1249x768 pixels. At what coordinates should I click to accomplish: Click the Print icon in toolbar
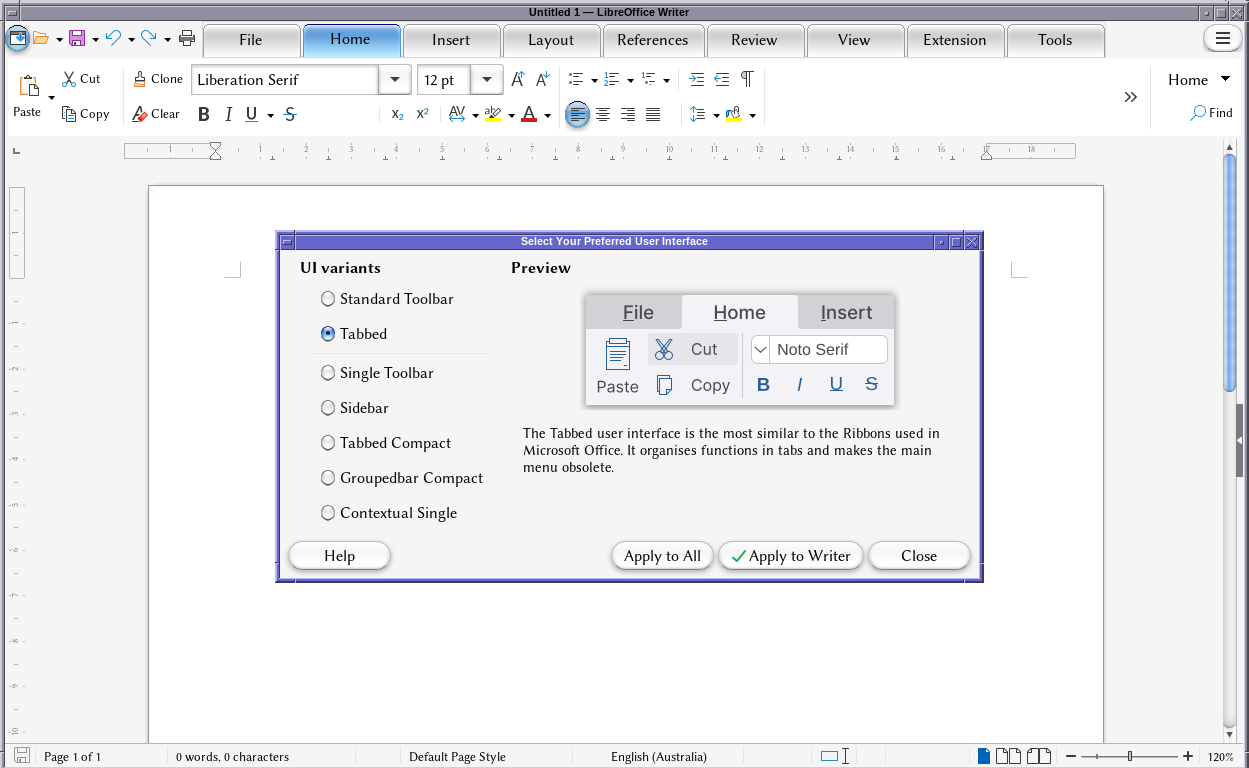187,39
